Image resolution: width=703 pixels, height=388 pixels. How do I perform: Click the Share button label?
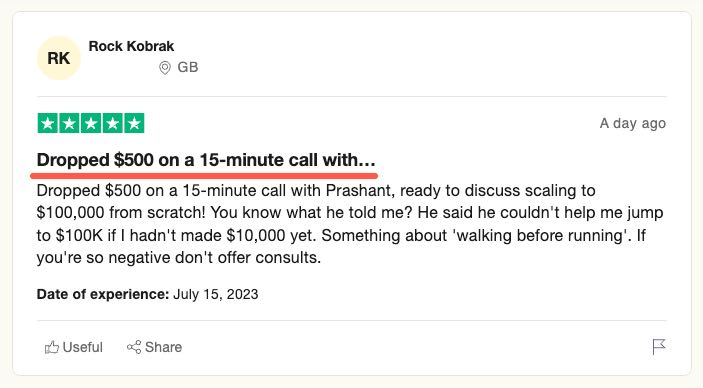coord(163,347)
